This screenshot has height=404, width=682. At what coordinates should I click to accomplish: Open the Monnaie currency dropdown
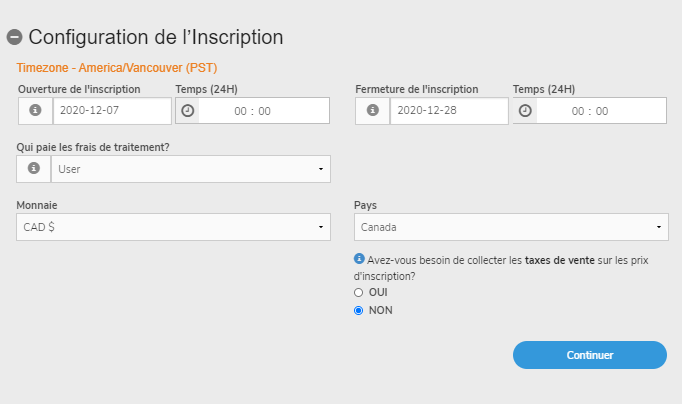[173, 227]
